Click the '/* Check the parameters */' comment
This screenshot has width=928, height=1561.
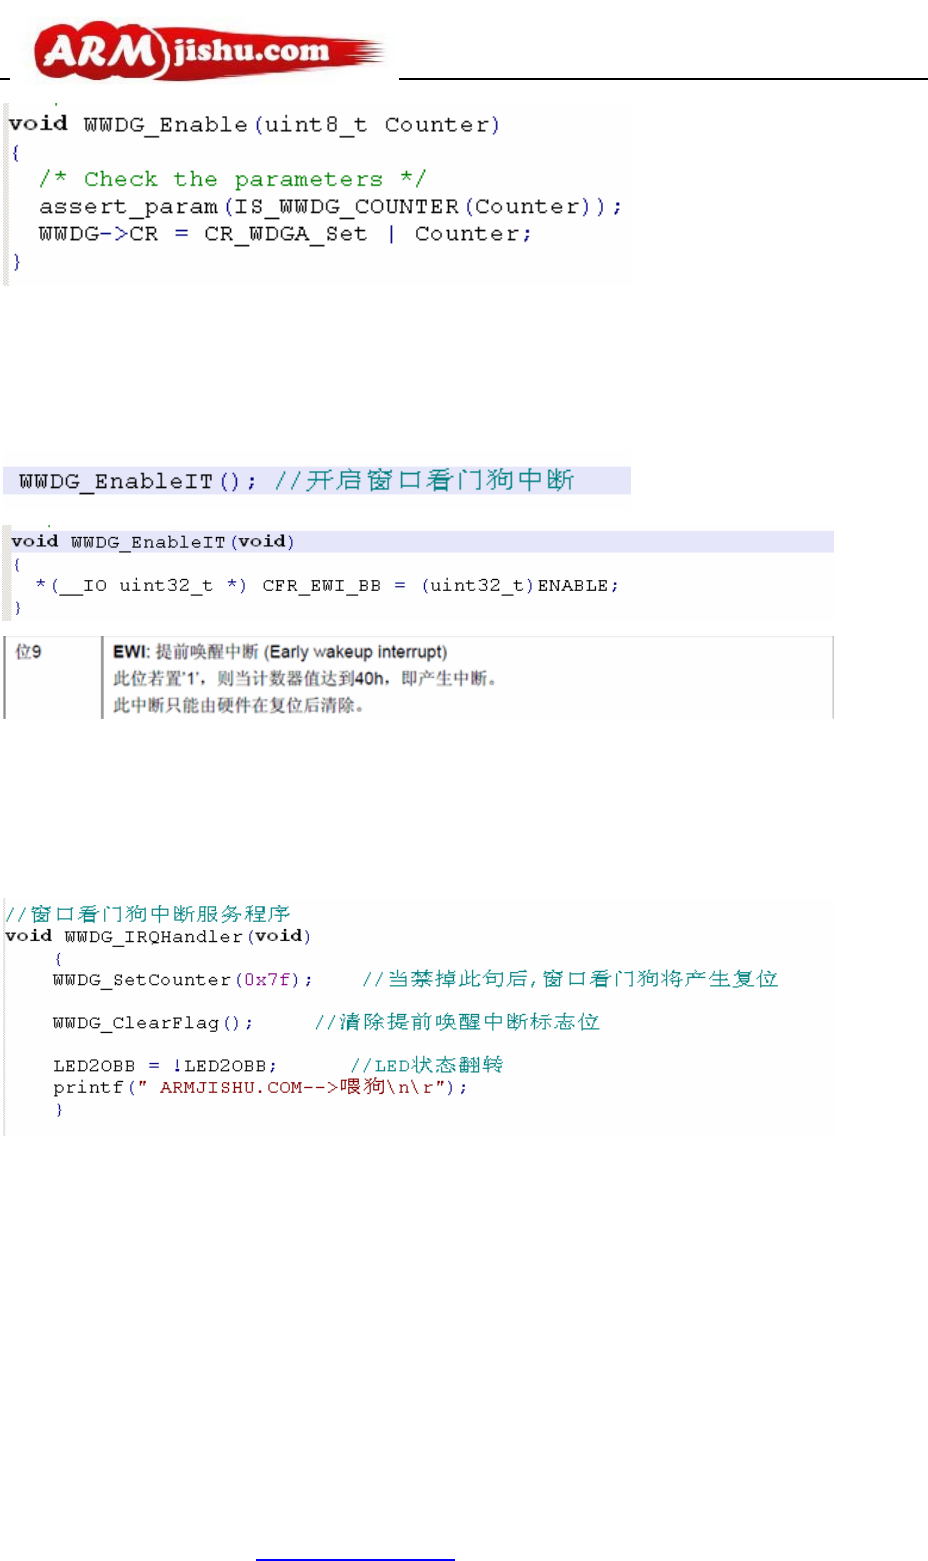tap(233, 179)
